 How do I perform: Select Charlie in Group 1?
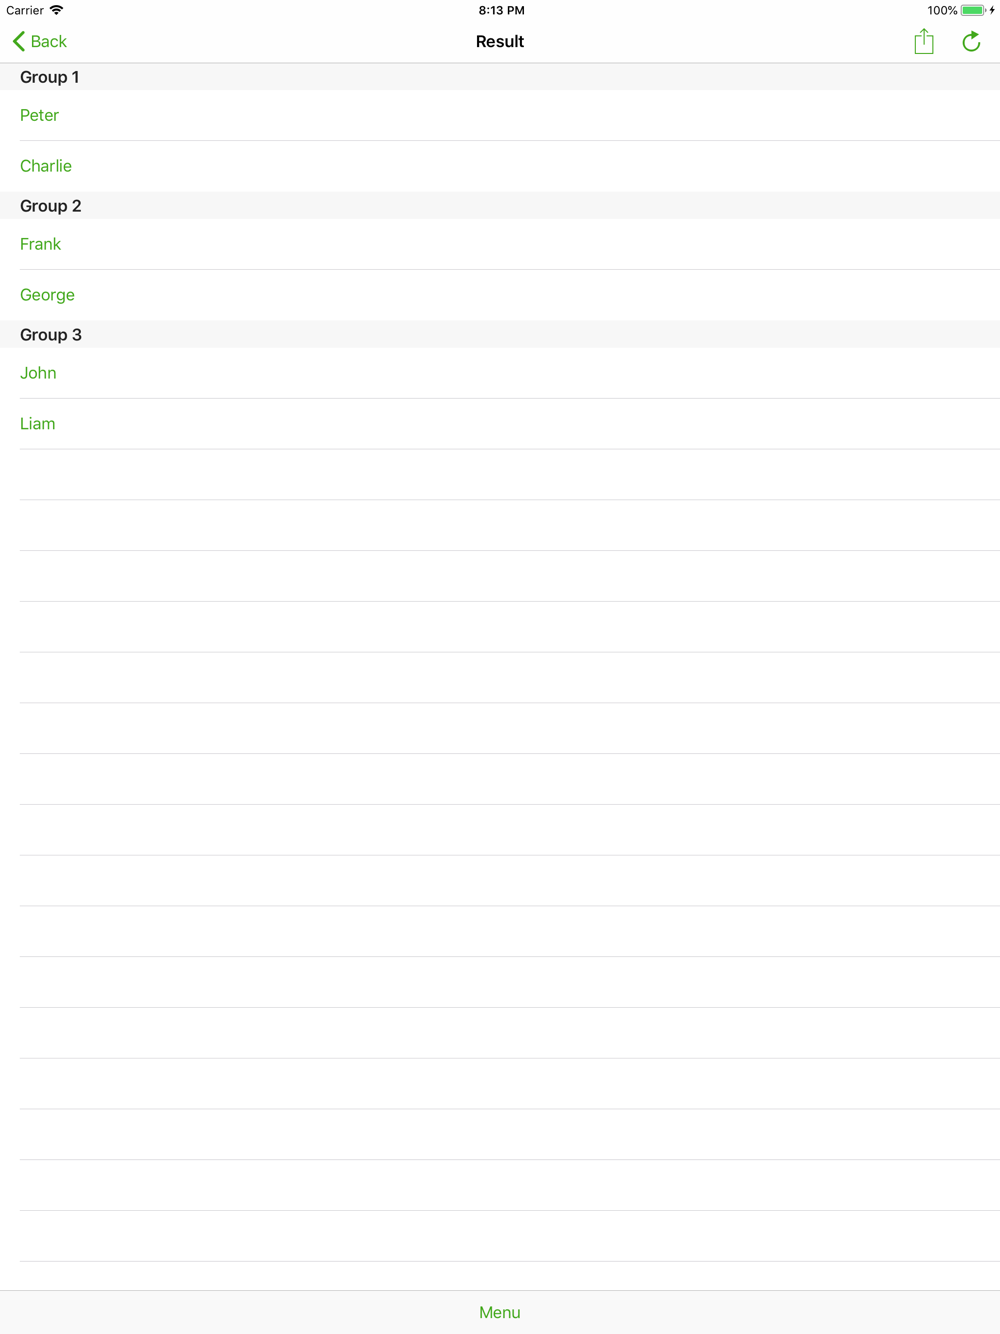[500, 166]
